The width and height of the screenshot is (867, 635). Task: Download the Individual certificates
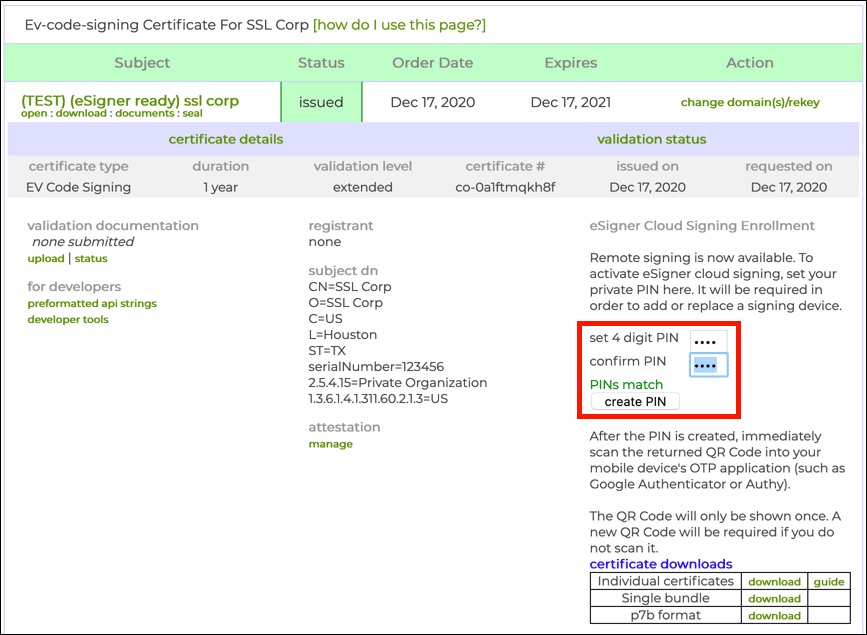pyautogui.click(x=774, y=582)
